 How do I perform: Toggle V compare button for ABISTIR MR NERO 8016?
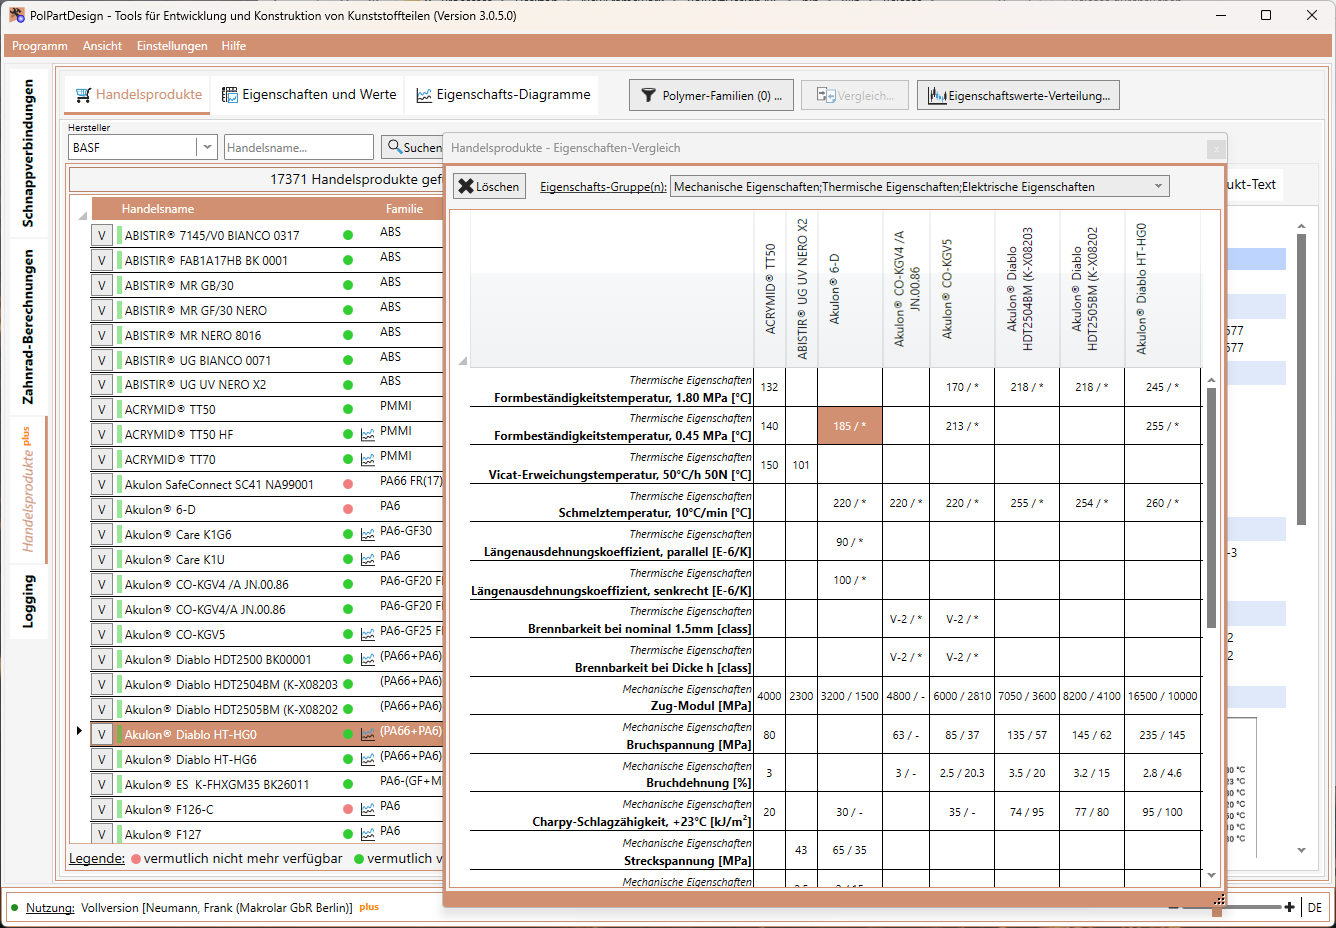tap(102, 336)
